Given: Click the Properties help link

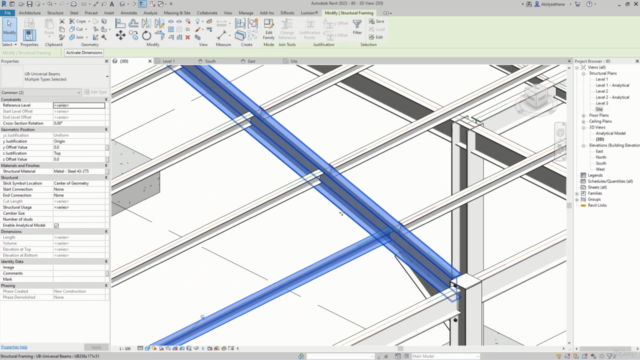Looking at the screenshot, I should pyautogui.click(x=14, y=347).
